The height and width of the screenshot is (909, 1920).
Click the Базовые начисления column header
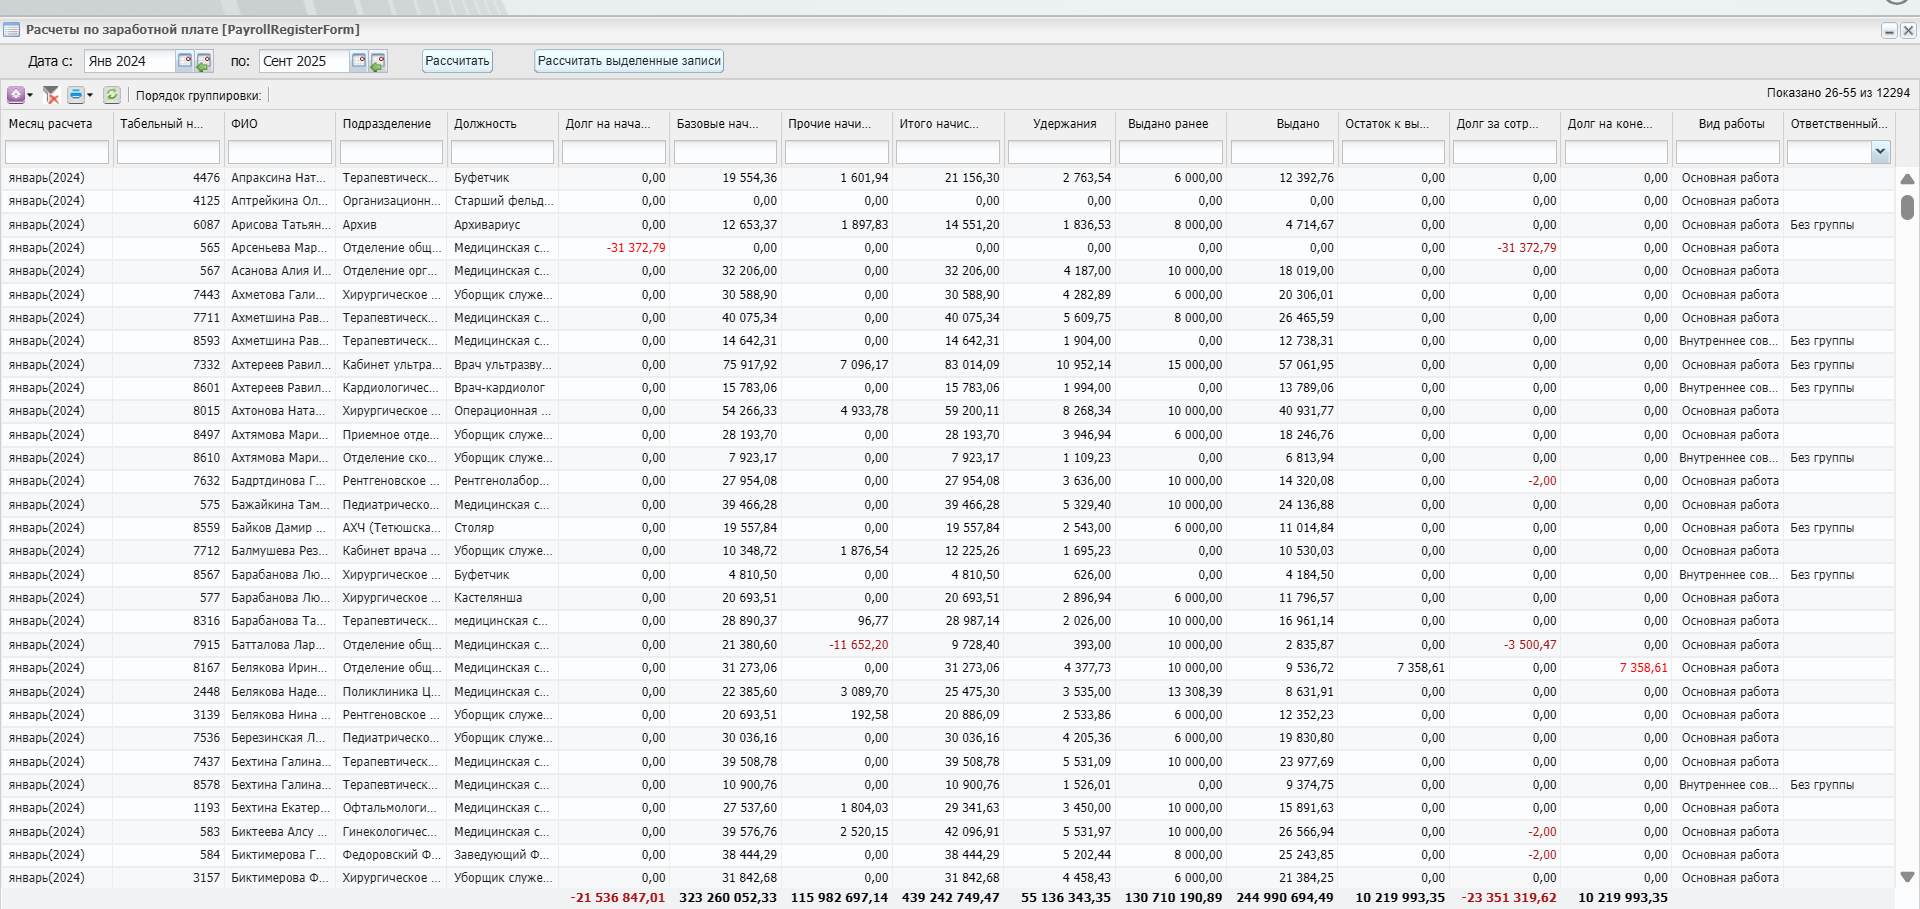tap(725, 124)
